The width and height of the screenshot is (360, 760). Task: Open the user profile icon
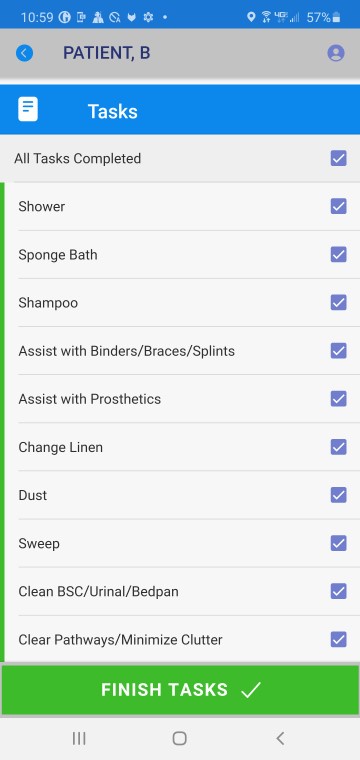(336, 53)
